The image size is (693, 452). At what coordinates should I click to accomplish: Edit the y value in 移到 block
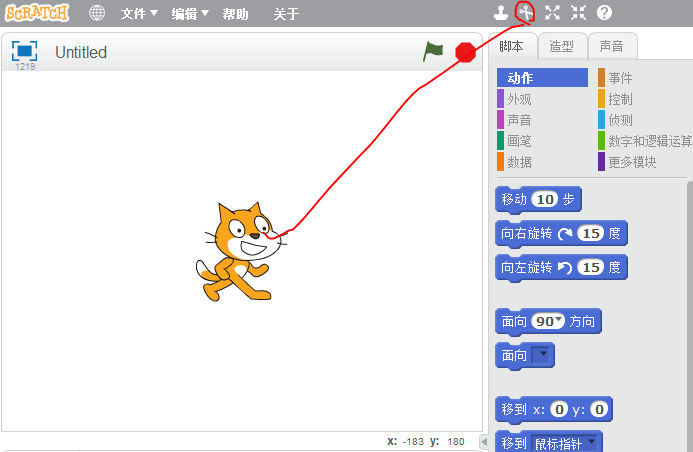point(599,409)
